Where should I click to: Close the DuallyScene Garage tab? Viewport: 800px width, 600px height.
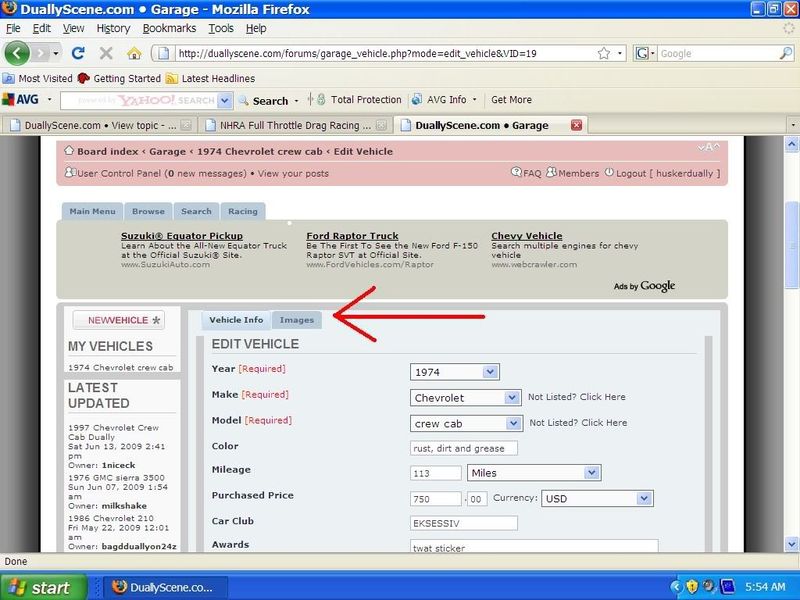click(x=576, y=125)
